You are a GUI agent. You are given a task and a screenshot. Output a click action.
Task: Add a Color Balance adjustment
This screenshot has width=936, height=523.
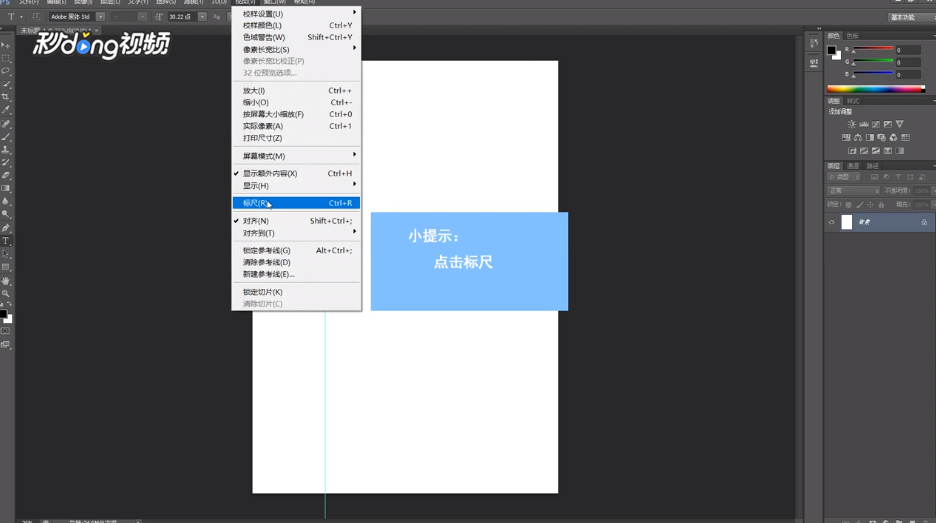pos(858,137)
